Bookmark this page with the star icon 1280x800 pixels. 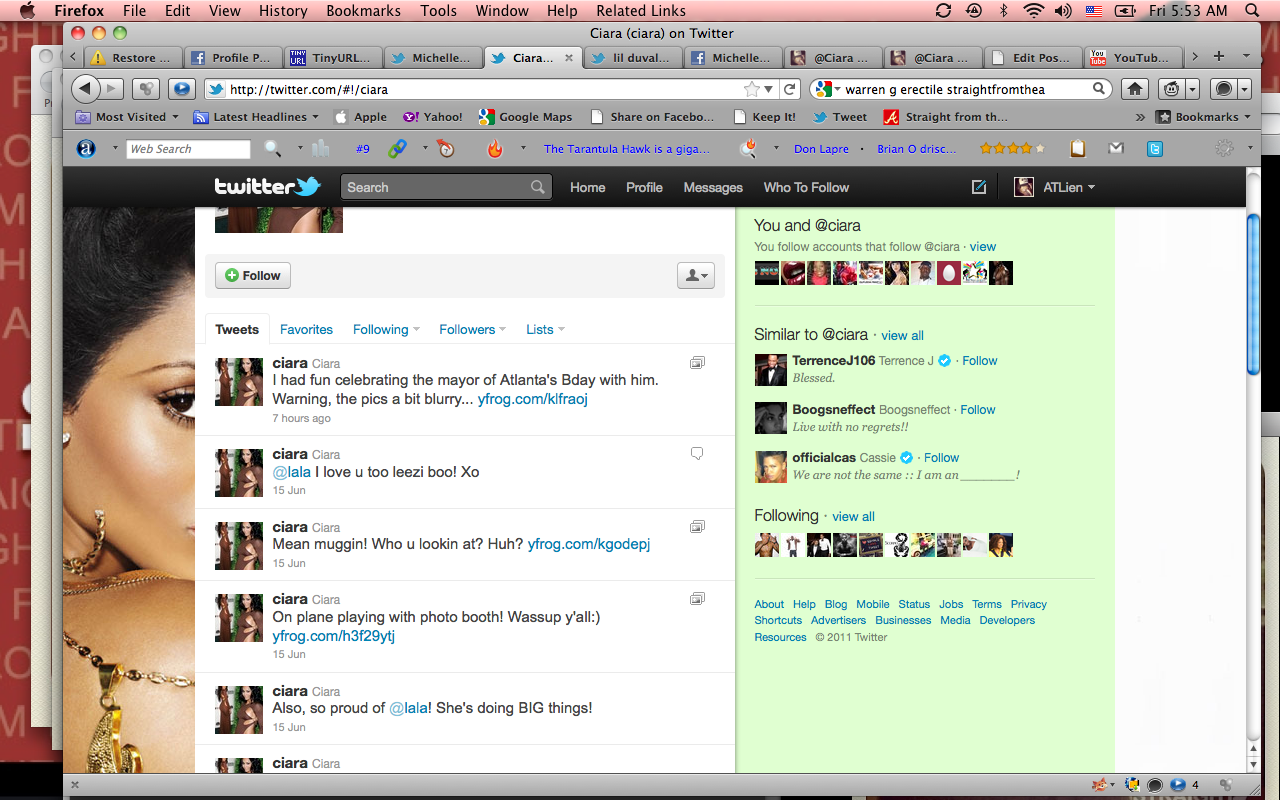(x=751, y=89)
